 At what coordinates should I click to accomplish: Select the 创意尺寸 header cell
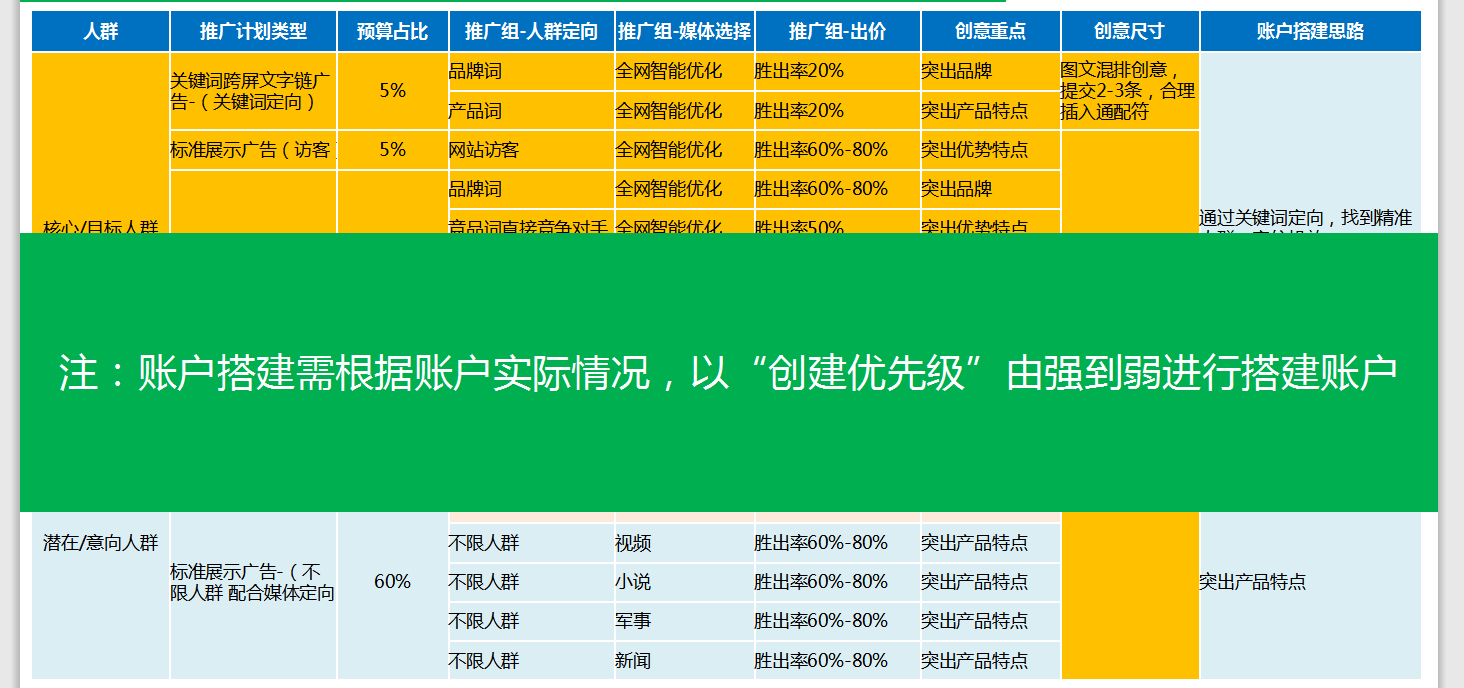1130,31
